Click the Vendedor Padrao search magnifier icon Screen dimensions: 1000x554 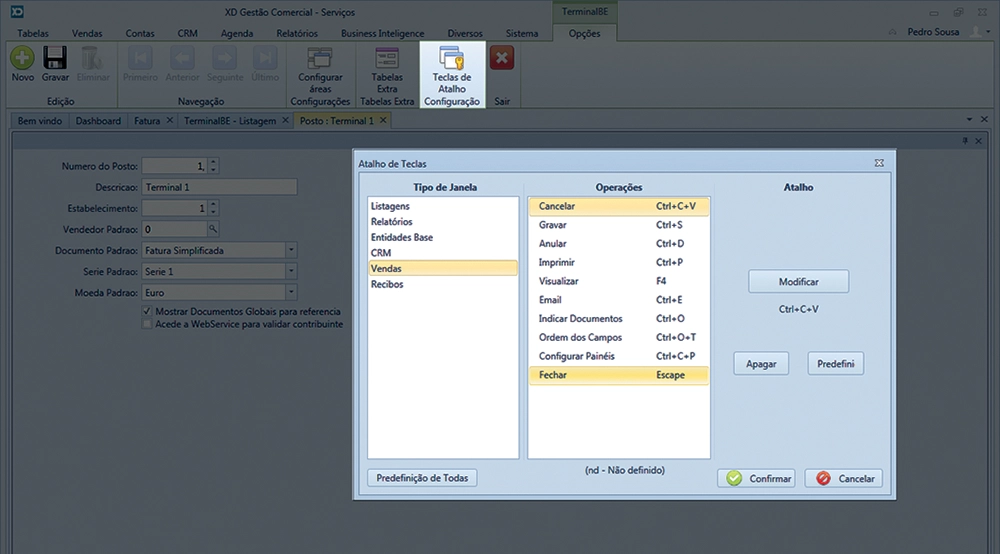click(212, 229)
